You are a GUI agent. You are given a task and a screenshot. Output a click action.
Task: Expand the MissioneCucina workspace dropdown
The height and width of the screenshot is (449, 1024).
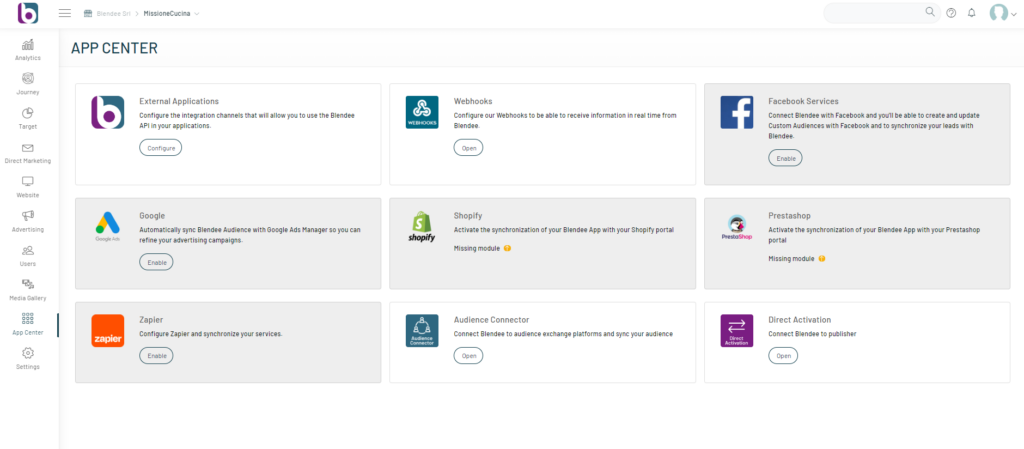[172, 14]
